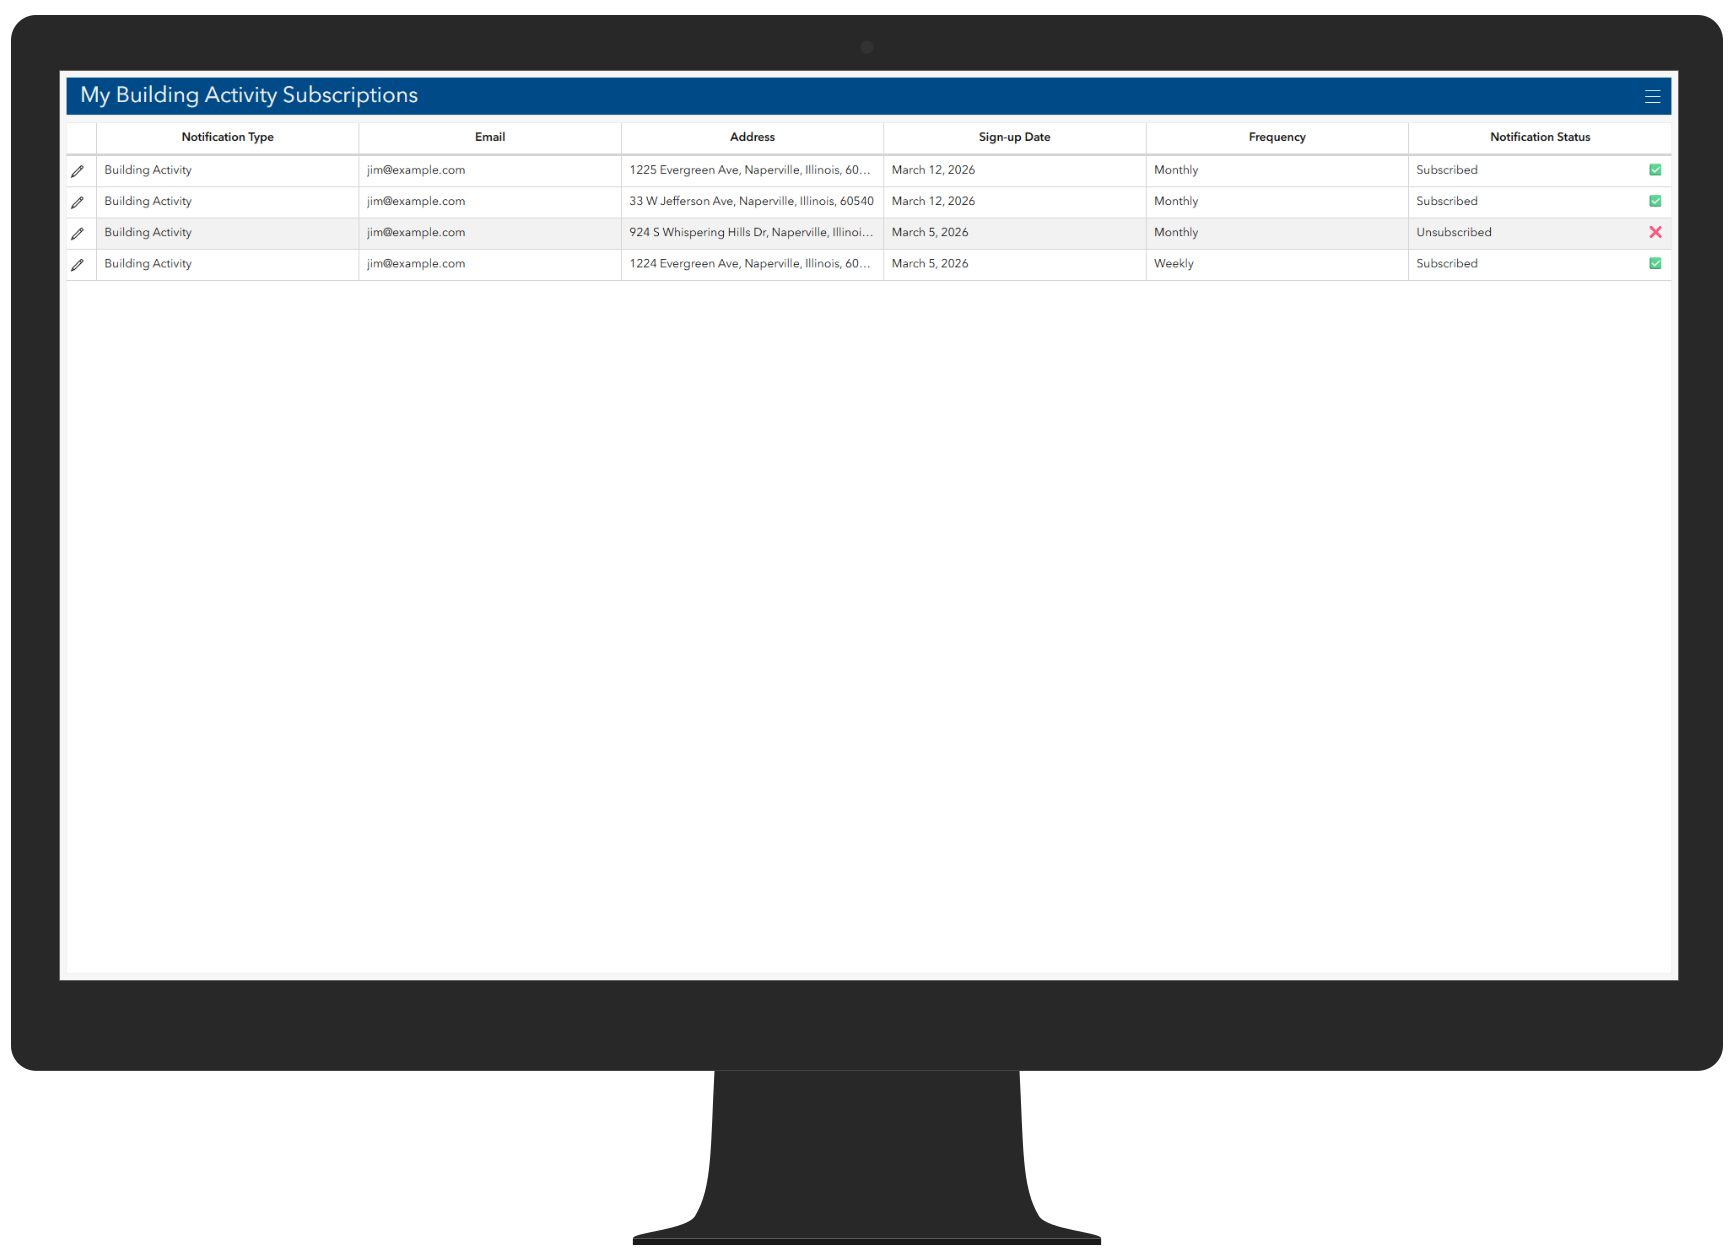Select the Unsubscribed status text

click(1453, 232)
